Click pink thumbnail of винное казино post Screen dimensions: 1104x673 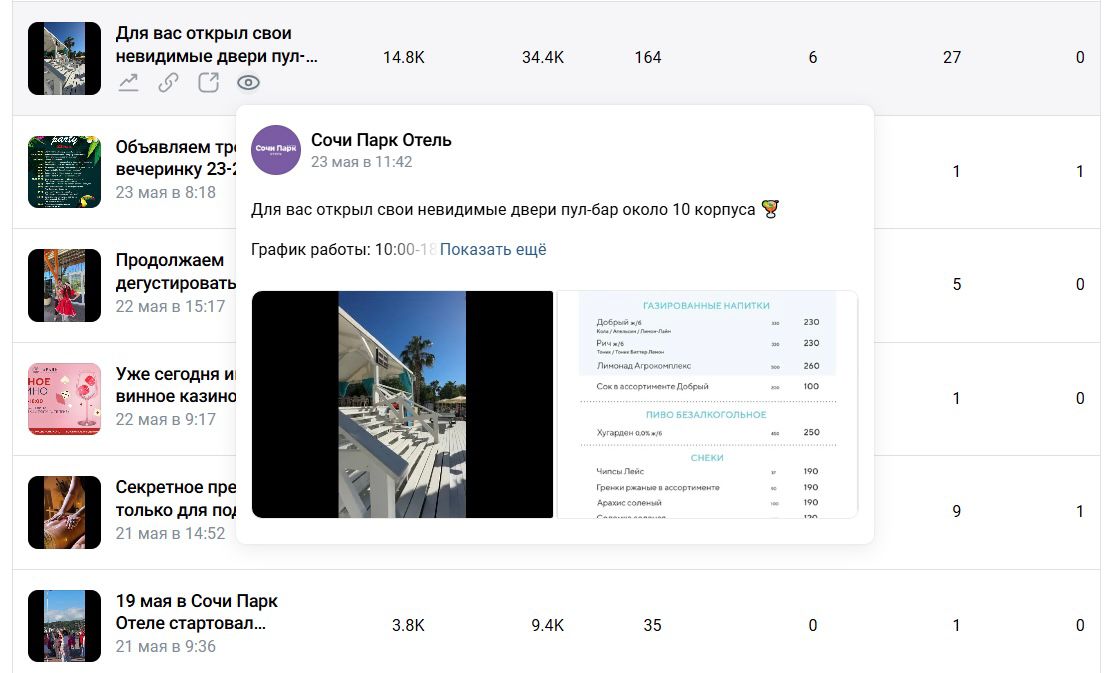coord(65,399)
